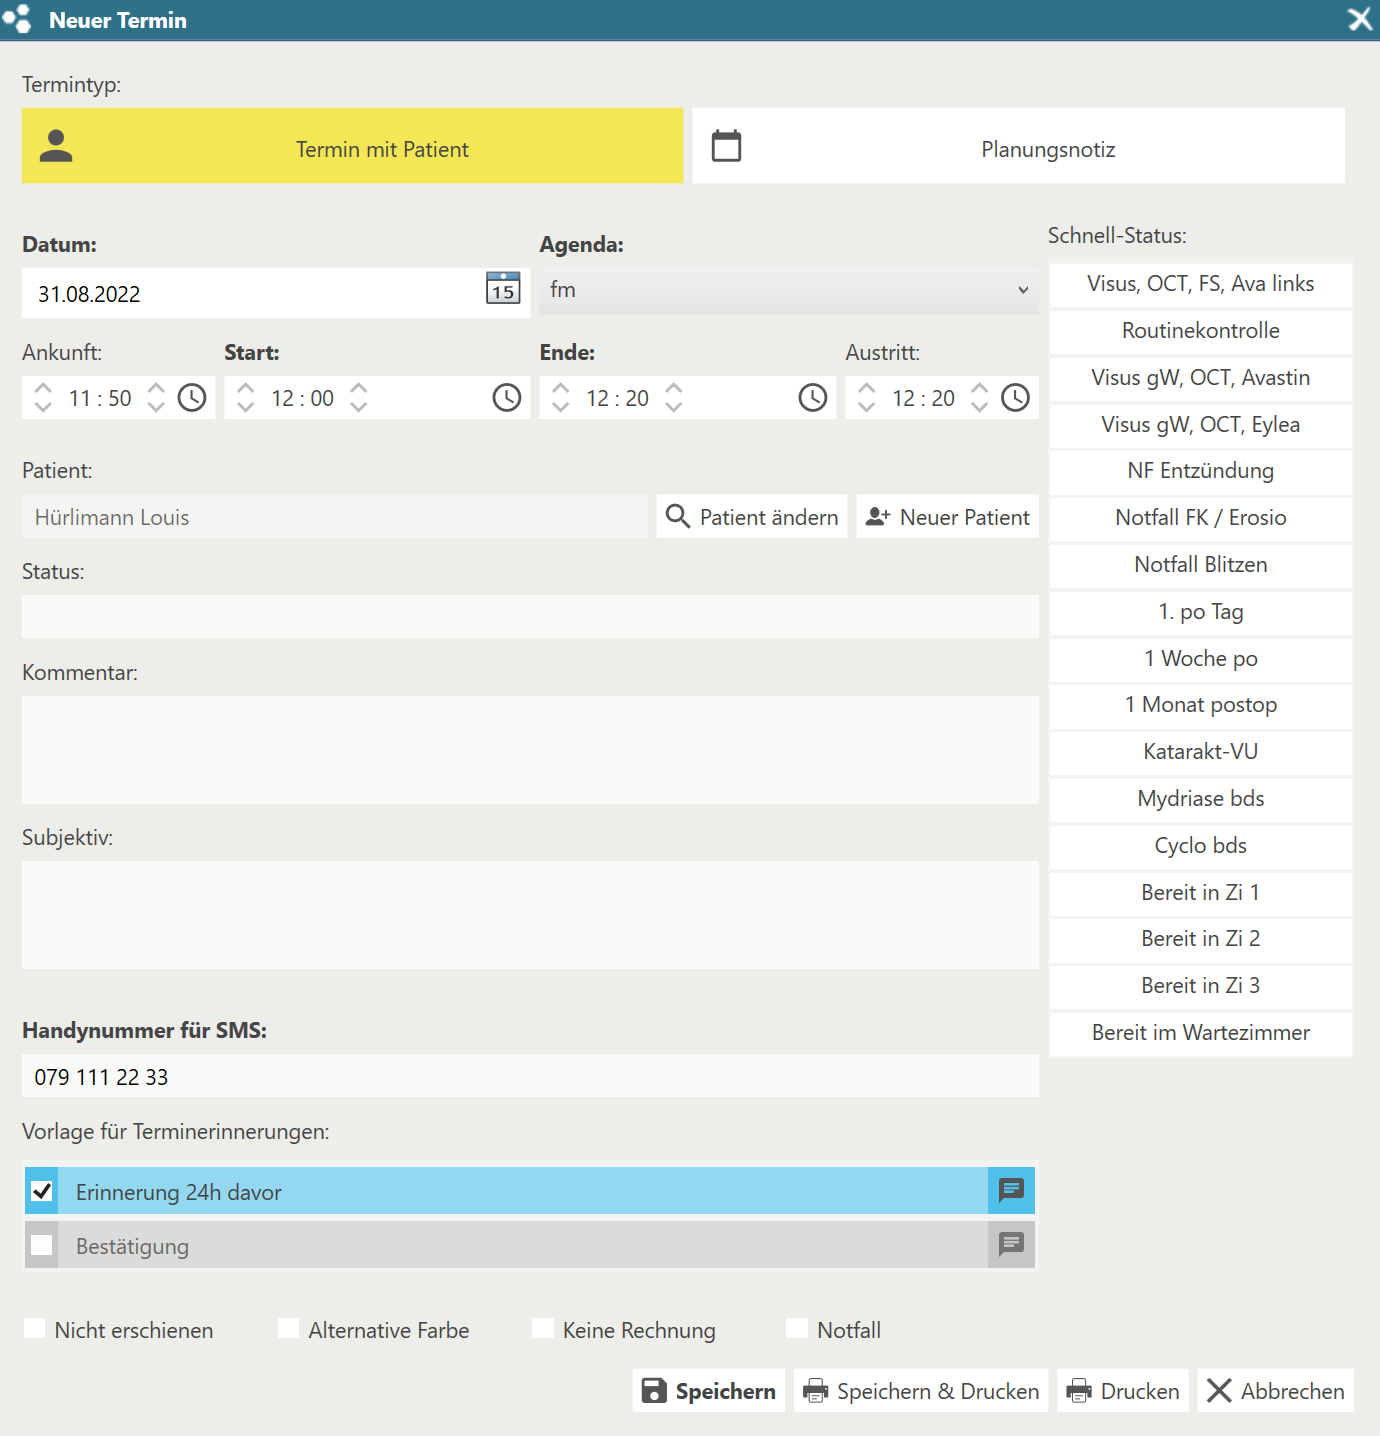Choose Routinekontrolle quick status

pyautogui.click(x=1200, y=331)
